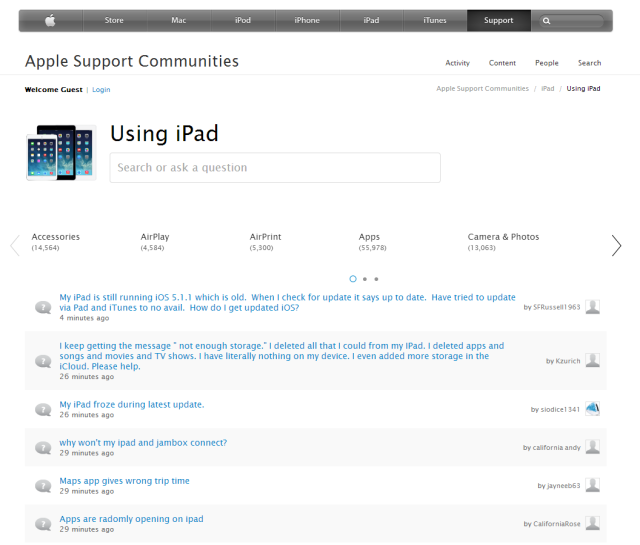Switch to the Activity tab
Image resolution: width=640 pixels, height=545 pixels.
(x=458, y=63)
